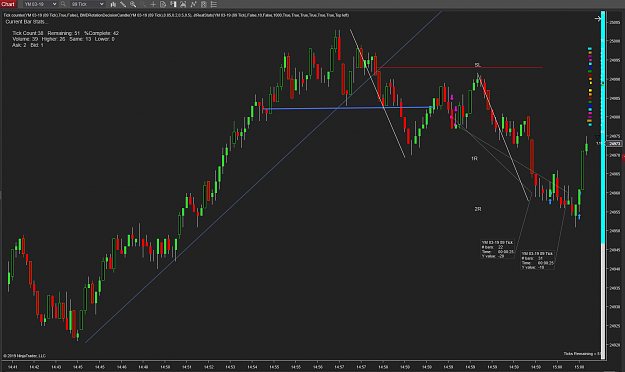Click the %Complete: 42 text
The height and width of the screenshot is (372, 625).
[x=101, y=33]
